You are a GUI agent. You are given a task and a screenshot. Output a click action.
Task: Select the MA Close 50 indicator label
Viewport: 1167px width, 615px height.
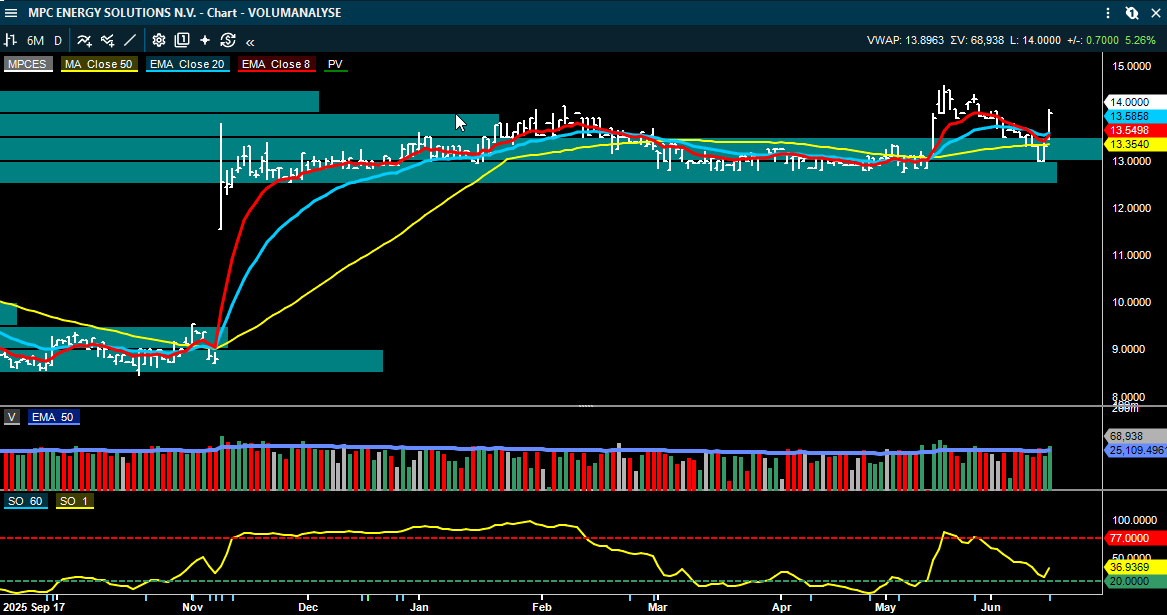point(98,64)
